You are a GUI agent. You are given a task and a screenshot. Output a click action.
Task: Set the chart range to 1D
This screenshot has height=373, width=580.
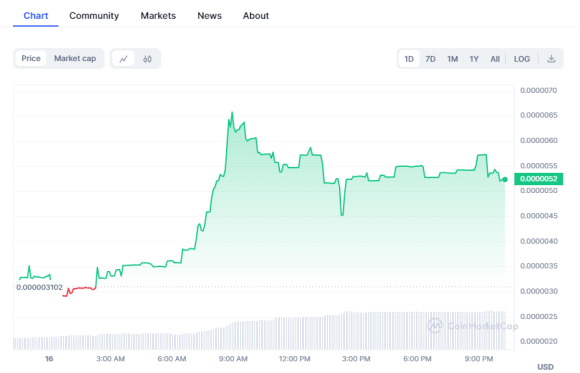[x=409, y=59]
